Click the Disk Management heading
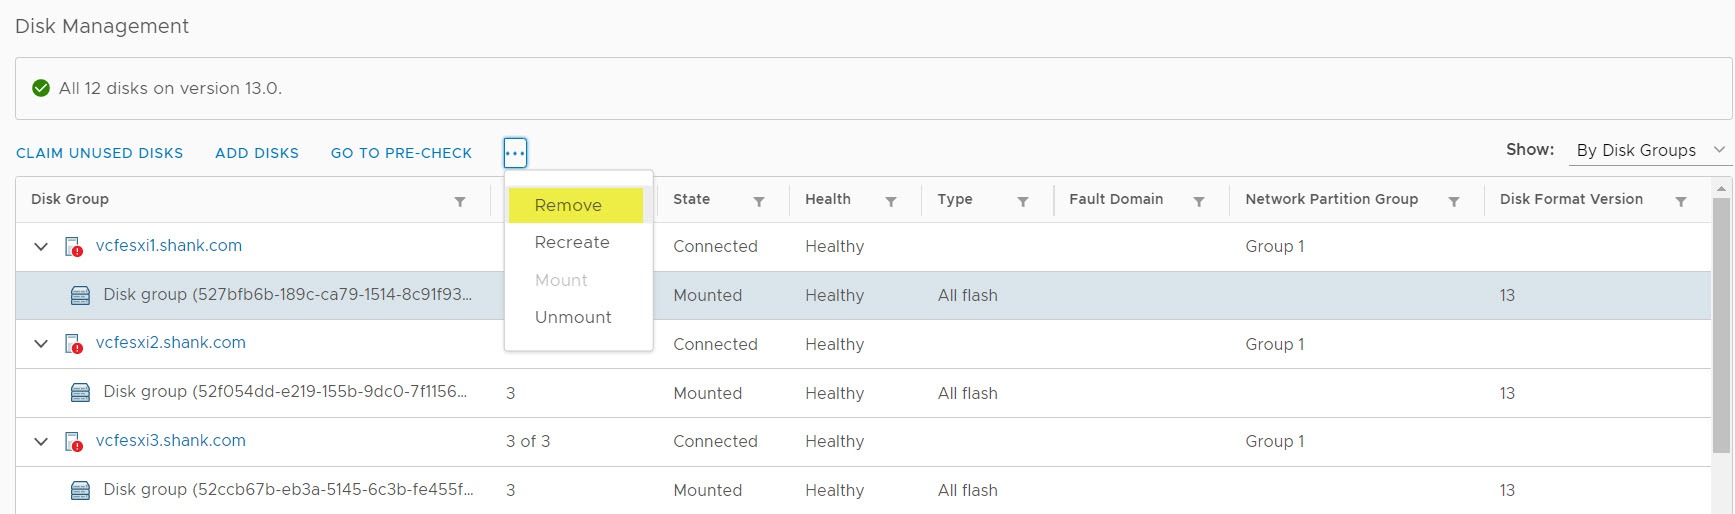Image resolution: width=1735 pixels, height=514 pixels. 102,26
